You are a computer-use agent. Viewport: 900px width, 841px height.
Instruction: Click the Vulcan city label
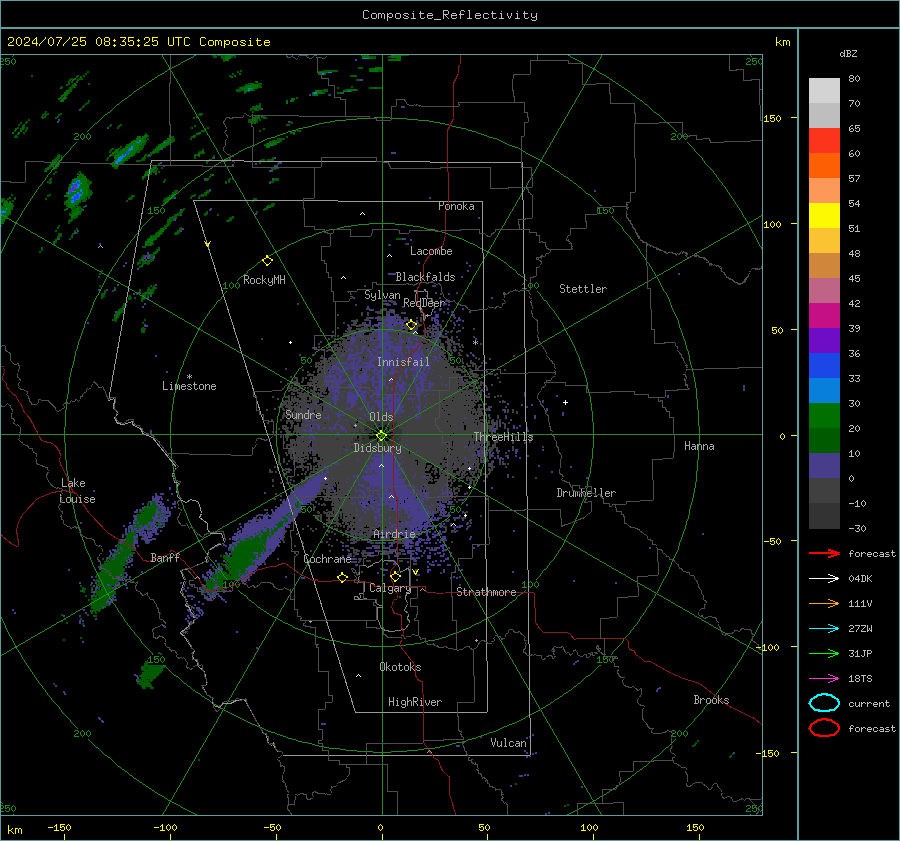click(x=509, y=743)
